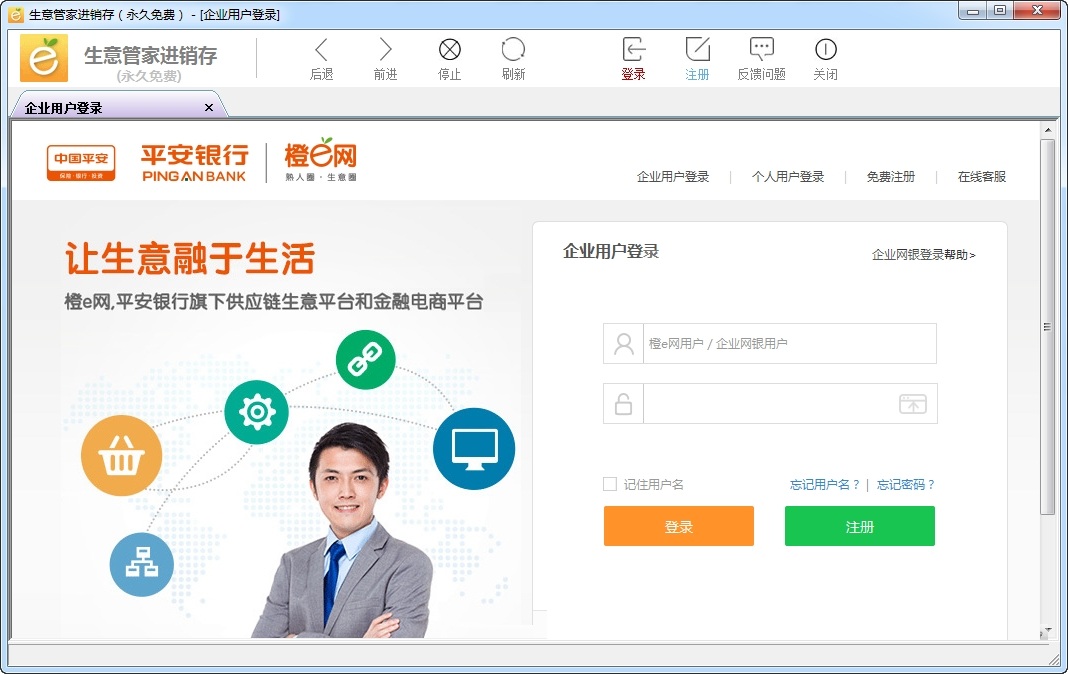Click the scrollbar up arrow

point(1047,130)
